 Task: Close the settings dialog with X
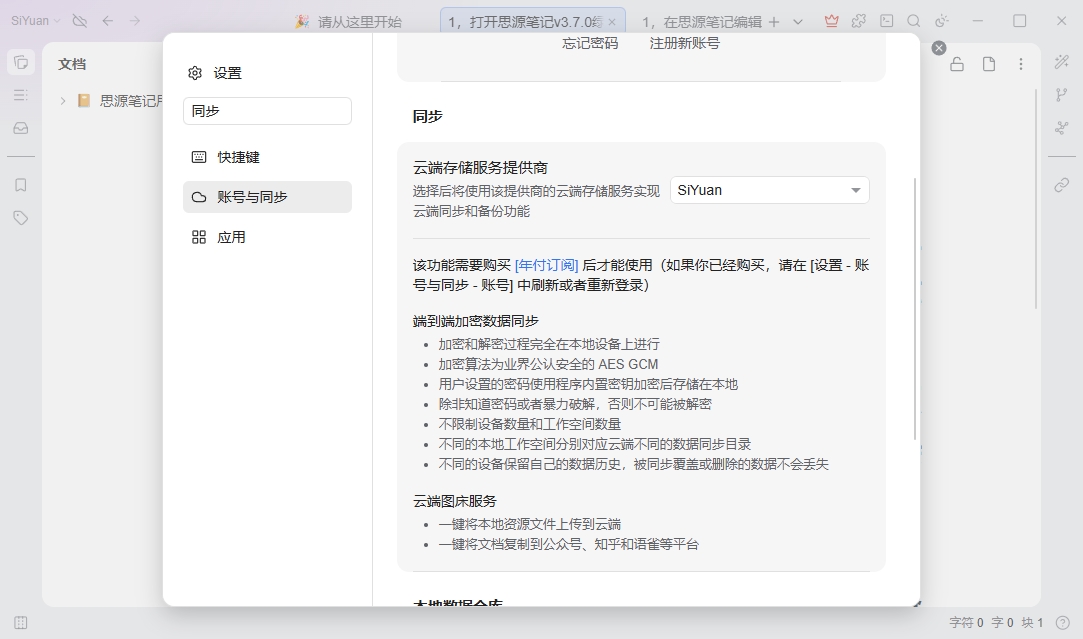coord(939,48)
